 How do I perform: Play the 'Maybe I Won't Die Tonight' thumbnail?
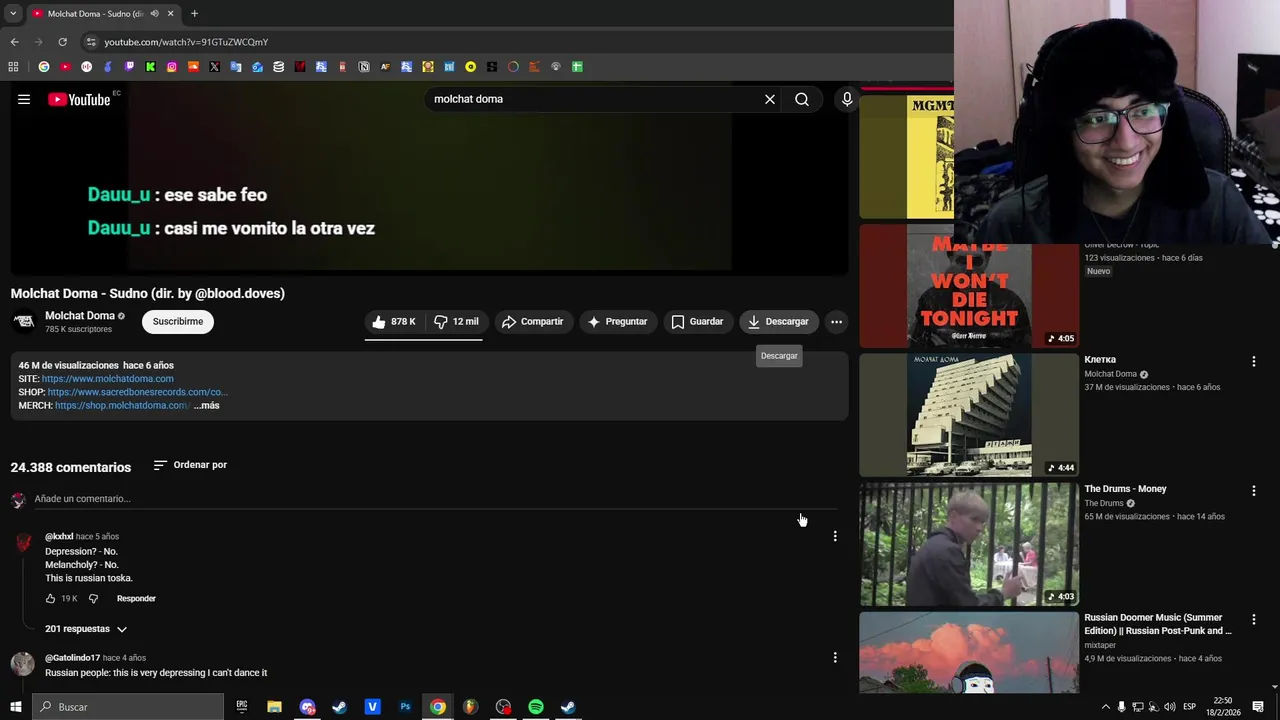pyautogui.click(x=969, y=286)
